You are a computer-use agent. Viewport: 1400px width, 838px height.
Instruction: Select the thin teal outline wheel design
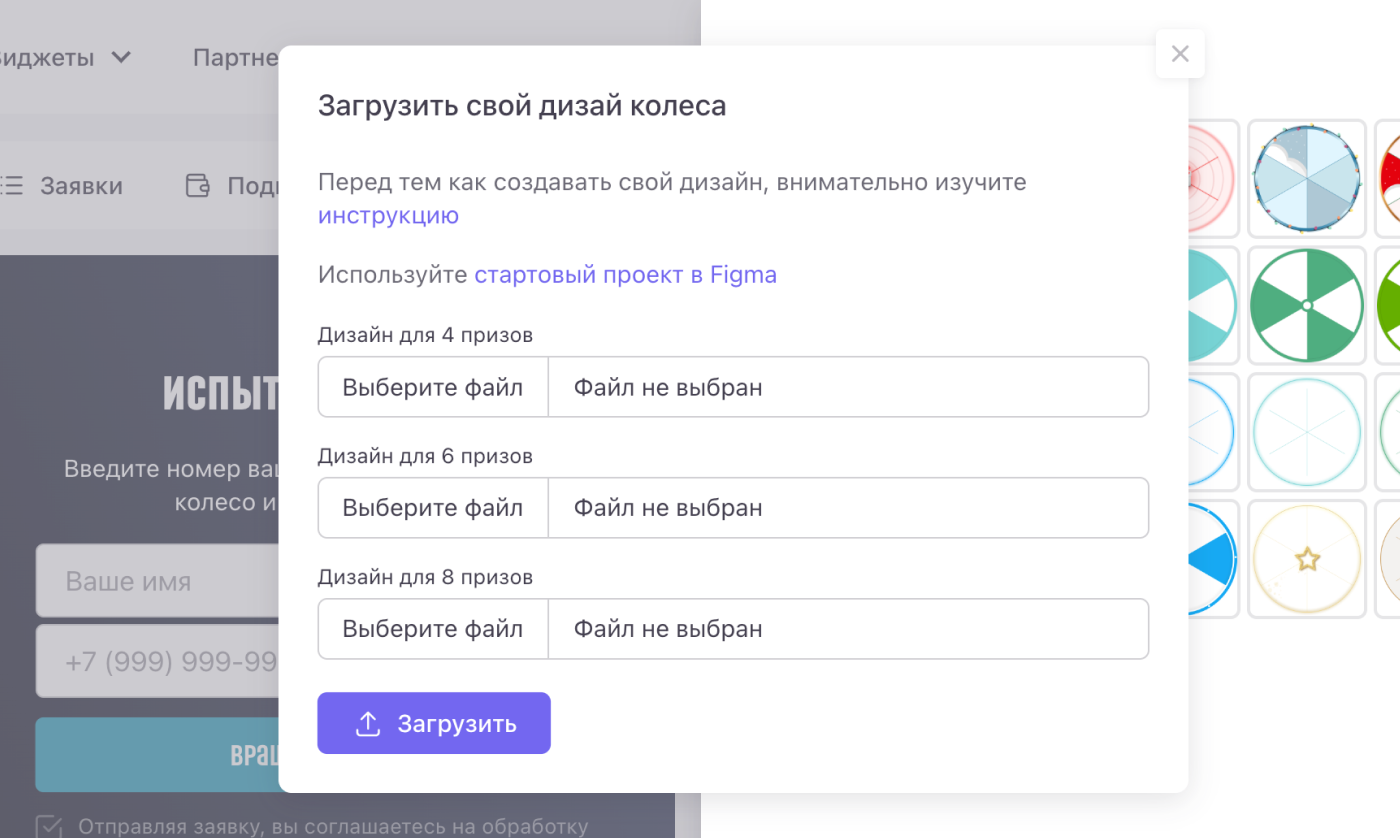pos(1307,432)
